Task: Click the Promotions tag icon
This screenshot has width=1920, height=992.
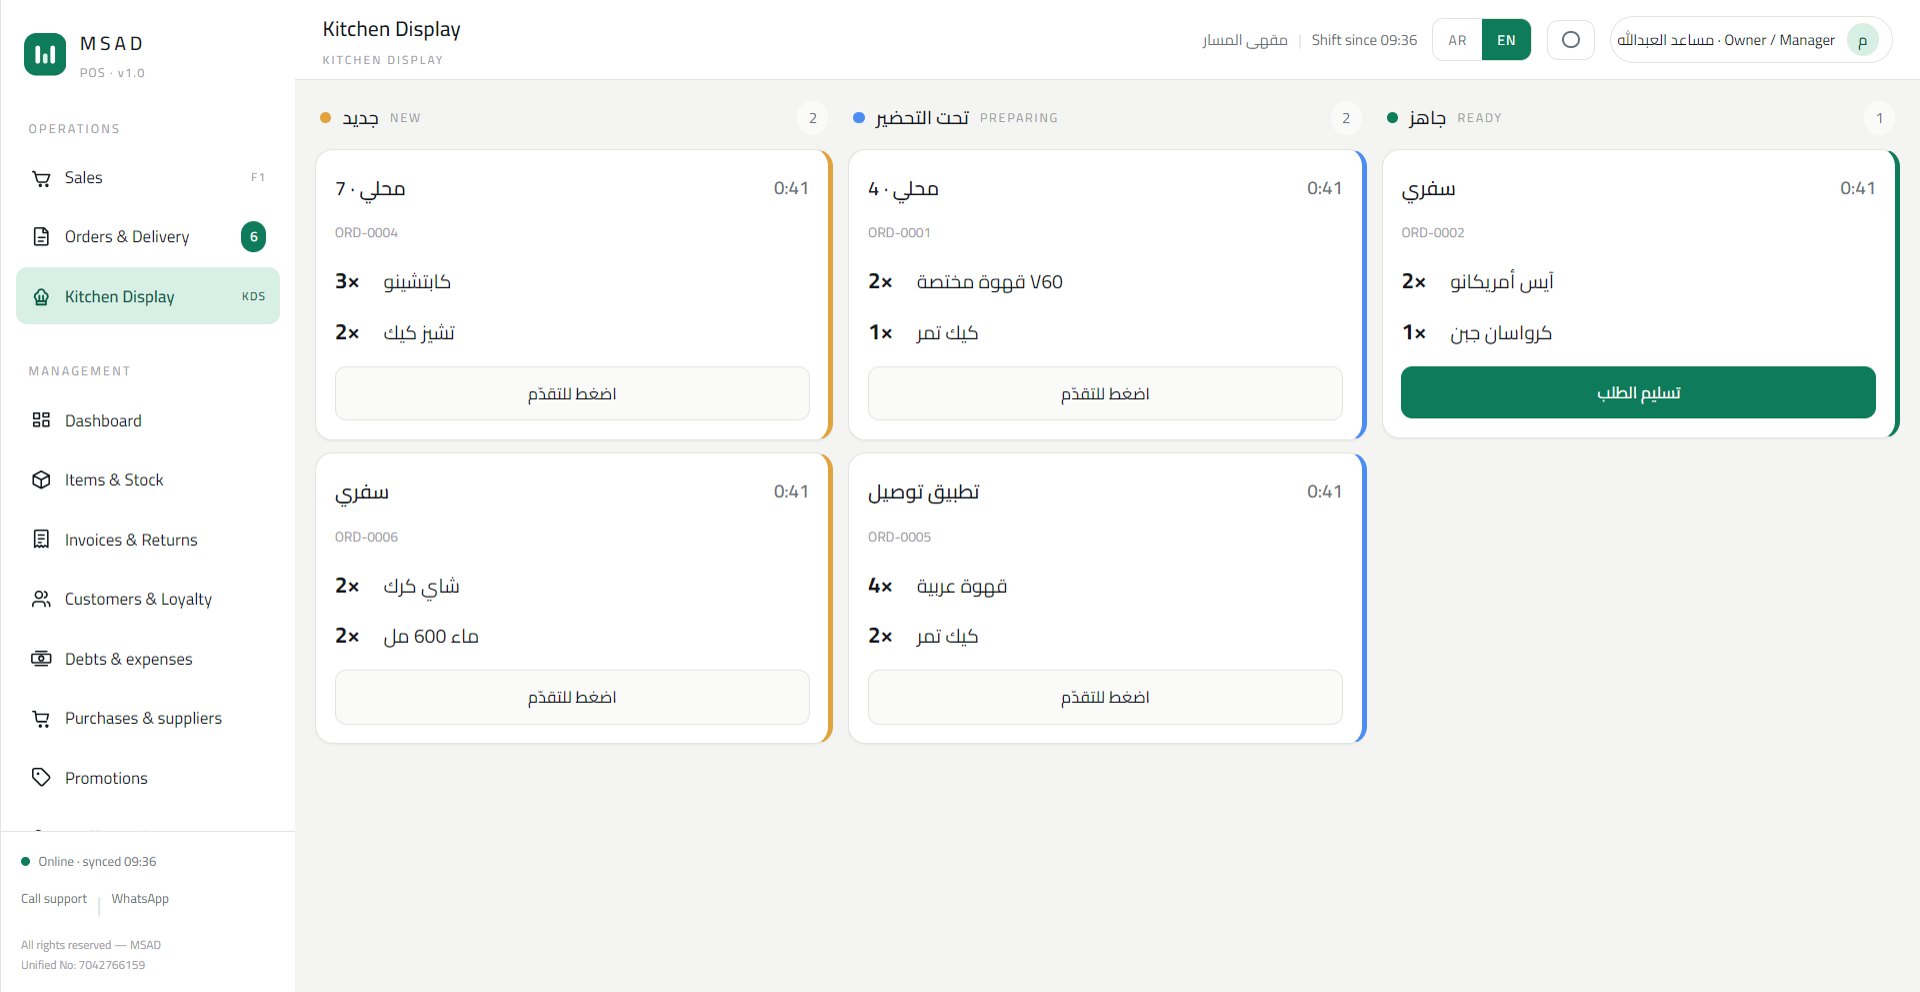Action: (x=41, y=777)
